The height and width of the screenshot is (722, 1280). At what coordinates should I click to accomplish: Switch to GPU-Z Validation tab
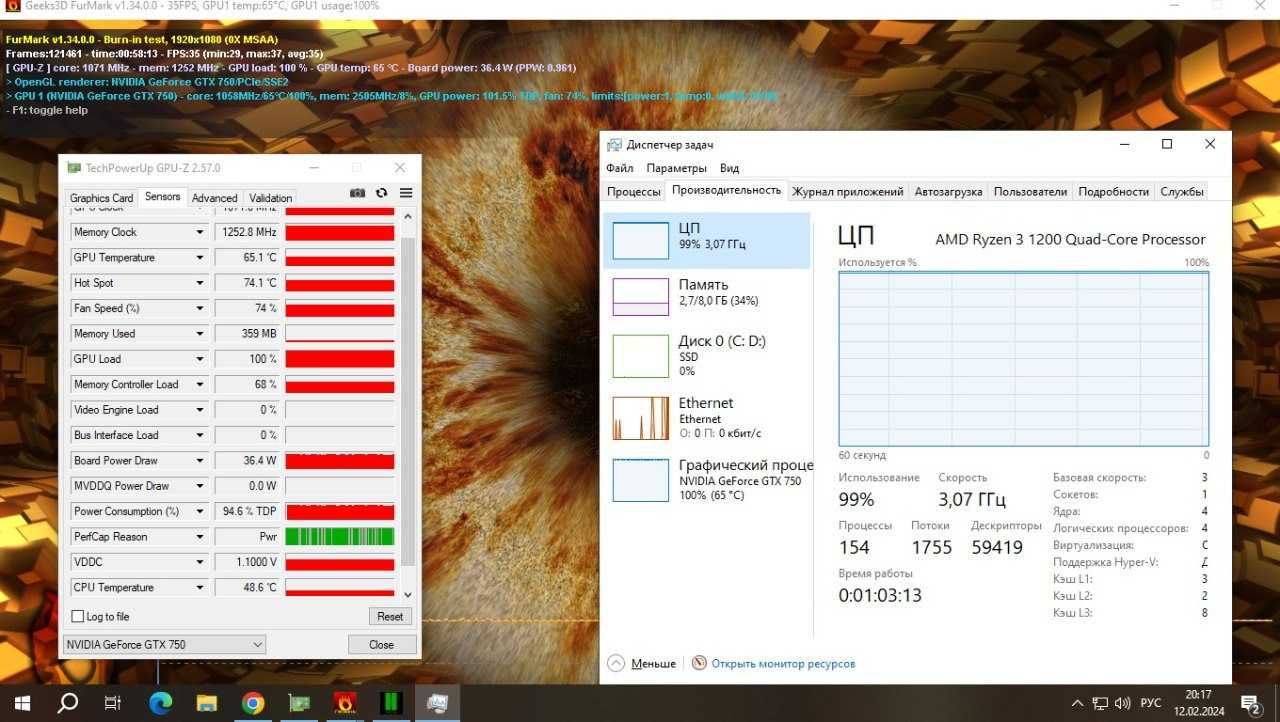coord(271,198)
